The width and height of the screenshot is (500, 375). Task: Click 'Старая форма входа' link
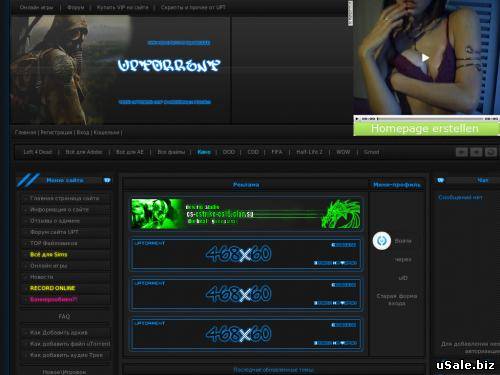[397, 300]
